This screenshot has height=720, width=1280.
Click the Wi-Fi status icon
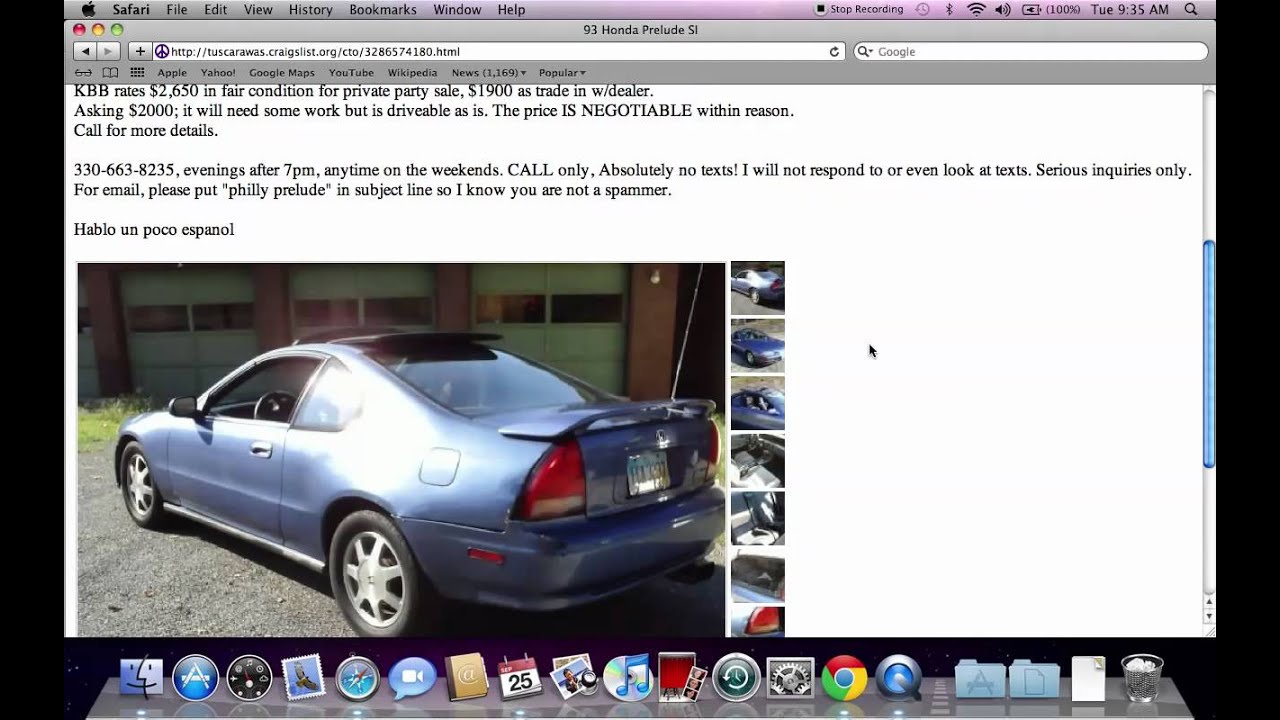coord(976,9)
